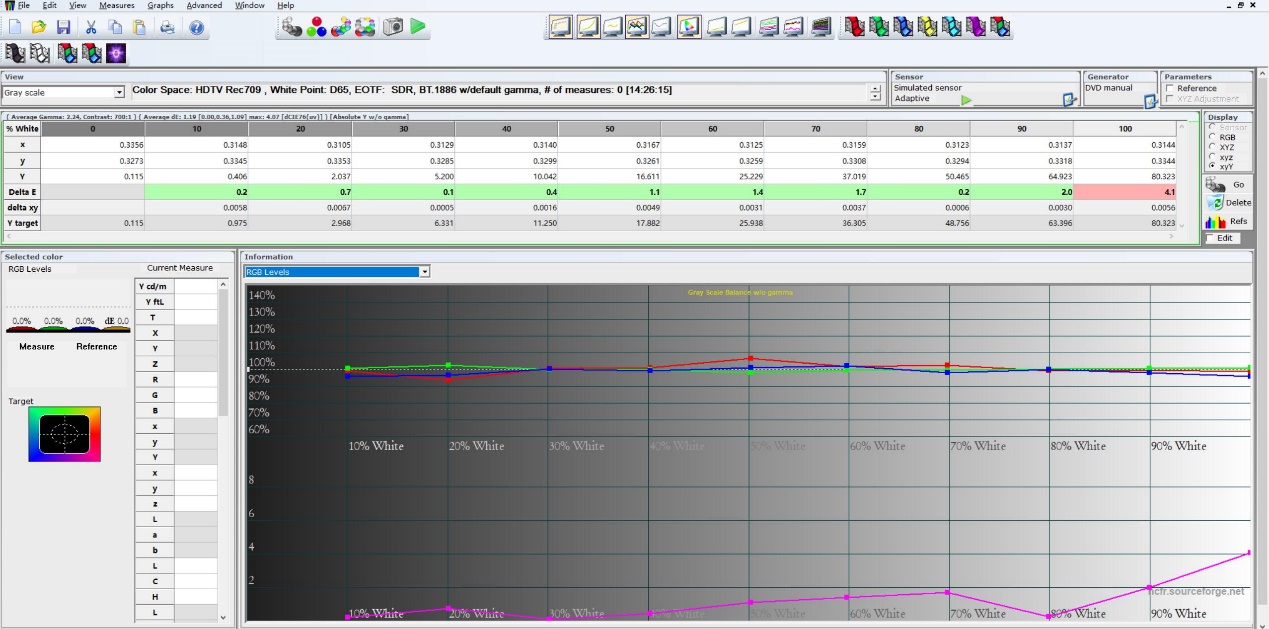
Task: Open the Window menu
Action: tap(250, 5)
